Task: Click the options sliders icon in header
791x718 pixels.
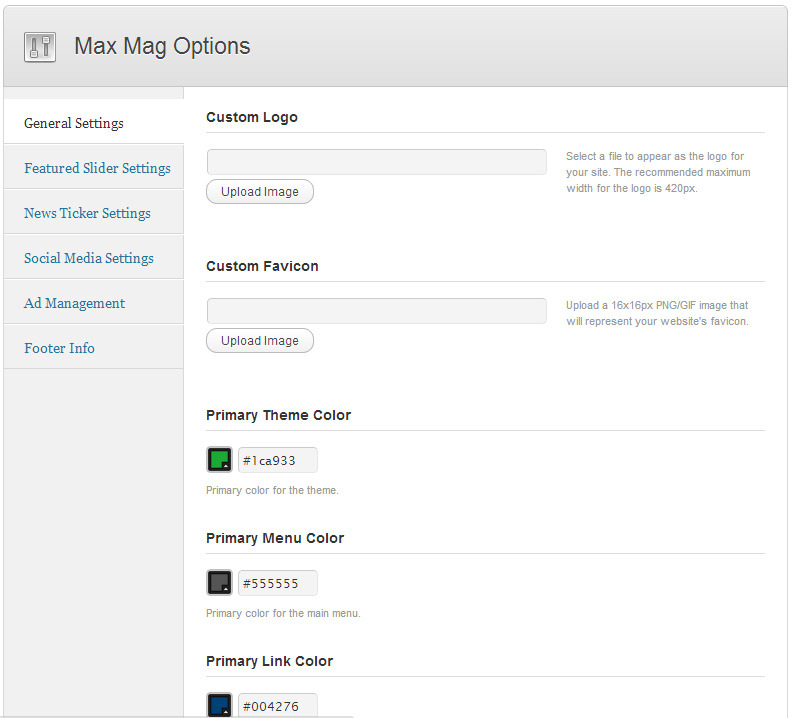Action: (x=40, y=47)
